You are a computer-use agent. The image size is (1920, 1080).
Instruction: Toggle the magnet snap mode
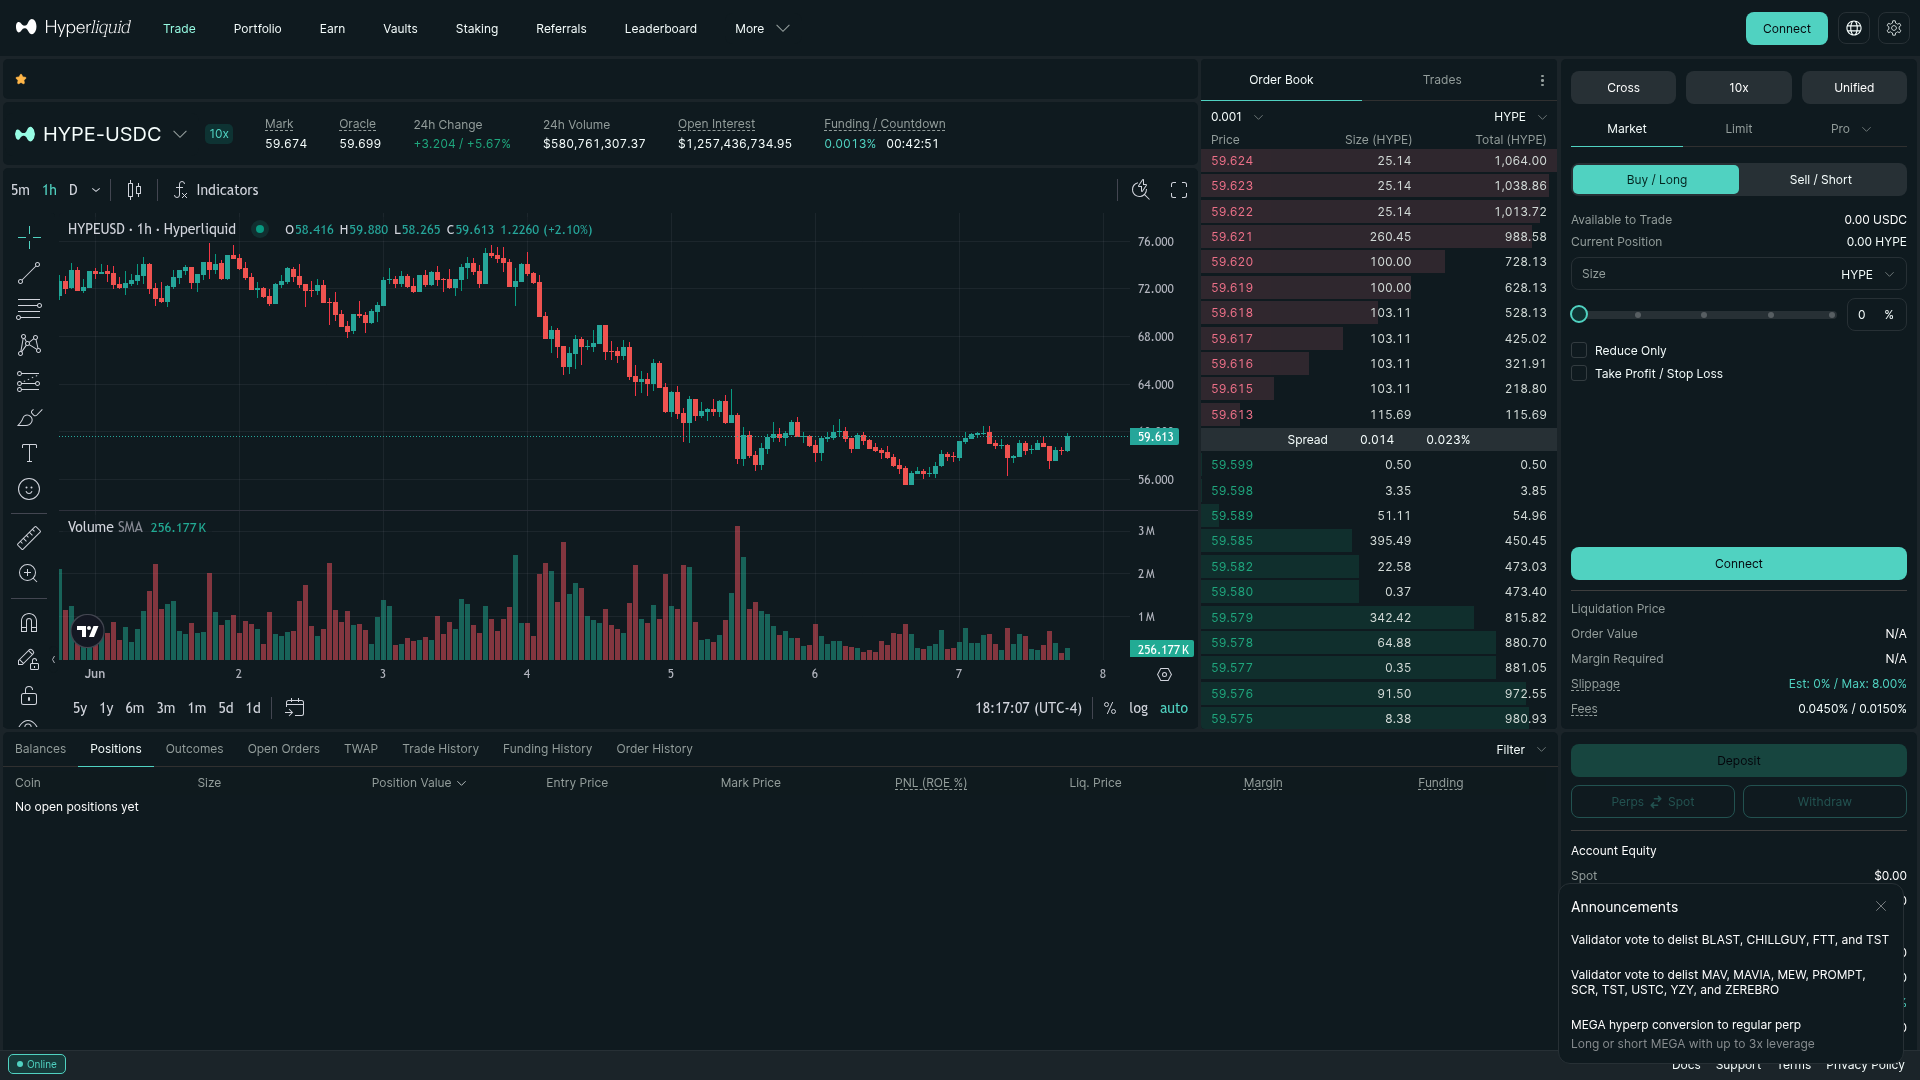point(29,623)
